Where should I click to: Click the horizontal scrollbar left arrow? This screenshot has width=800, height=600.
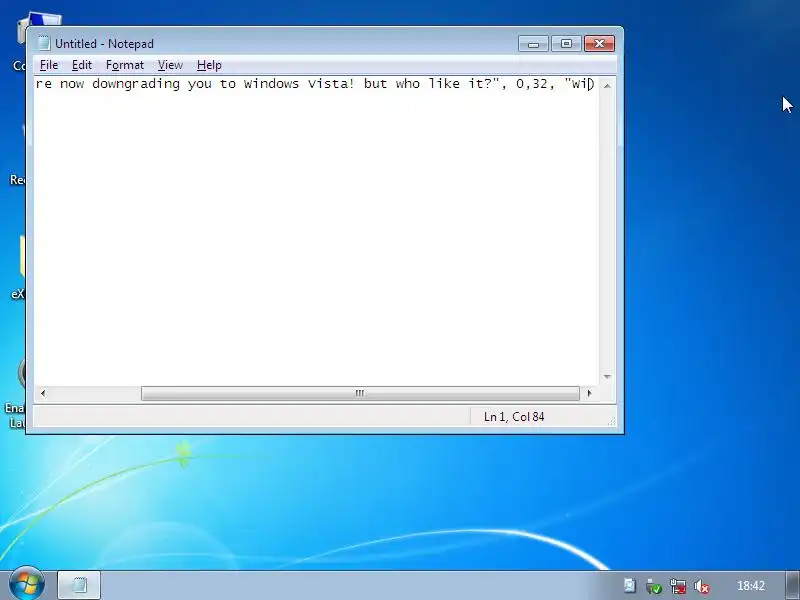(43, 393)
